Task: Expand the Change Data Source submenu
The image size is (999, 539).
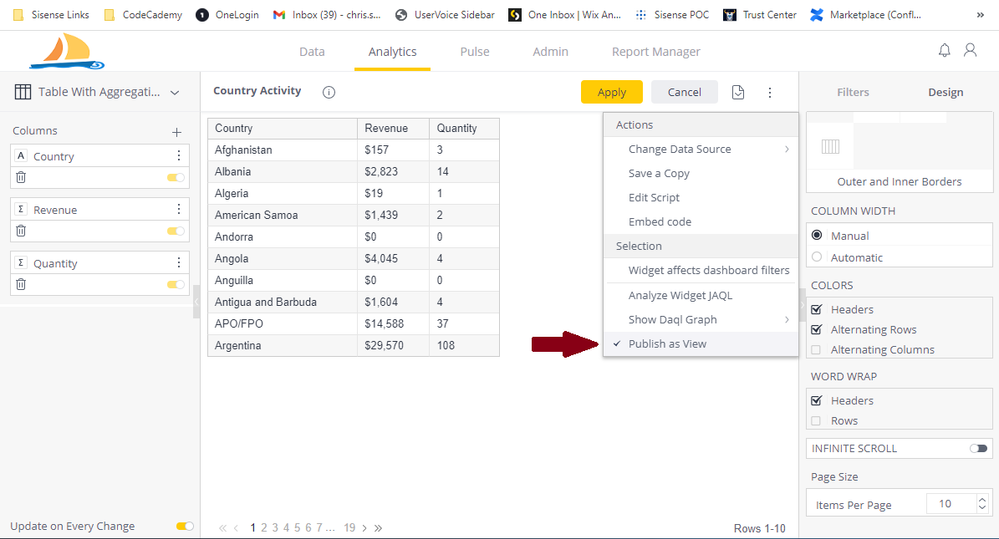Action: (700, 149)
